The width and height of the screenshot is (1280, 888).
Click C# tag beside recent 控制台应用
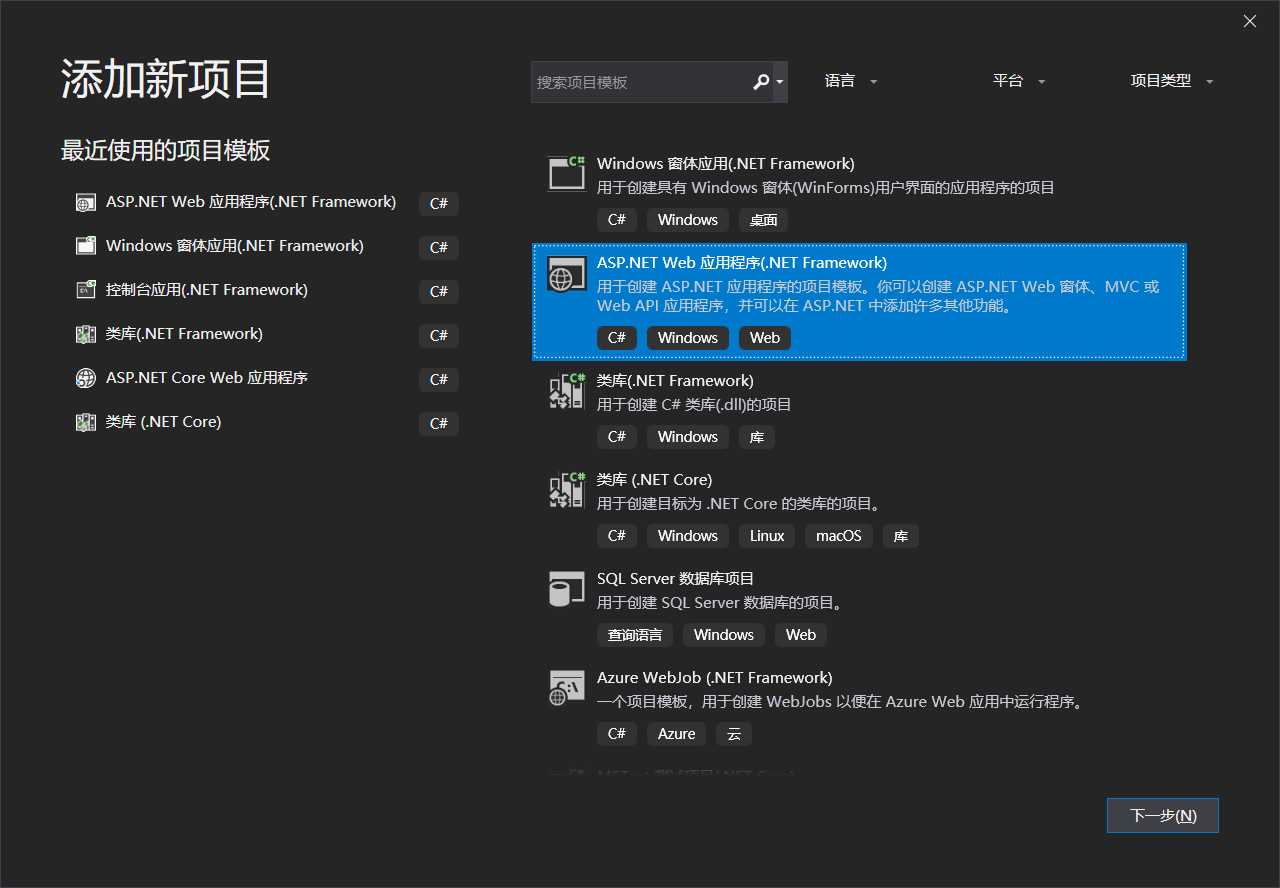[439, 291]
